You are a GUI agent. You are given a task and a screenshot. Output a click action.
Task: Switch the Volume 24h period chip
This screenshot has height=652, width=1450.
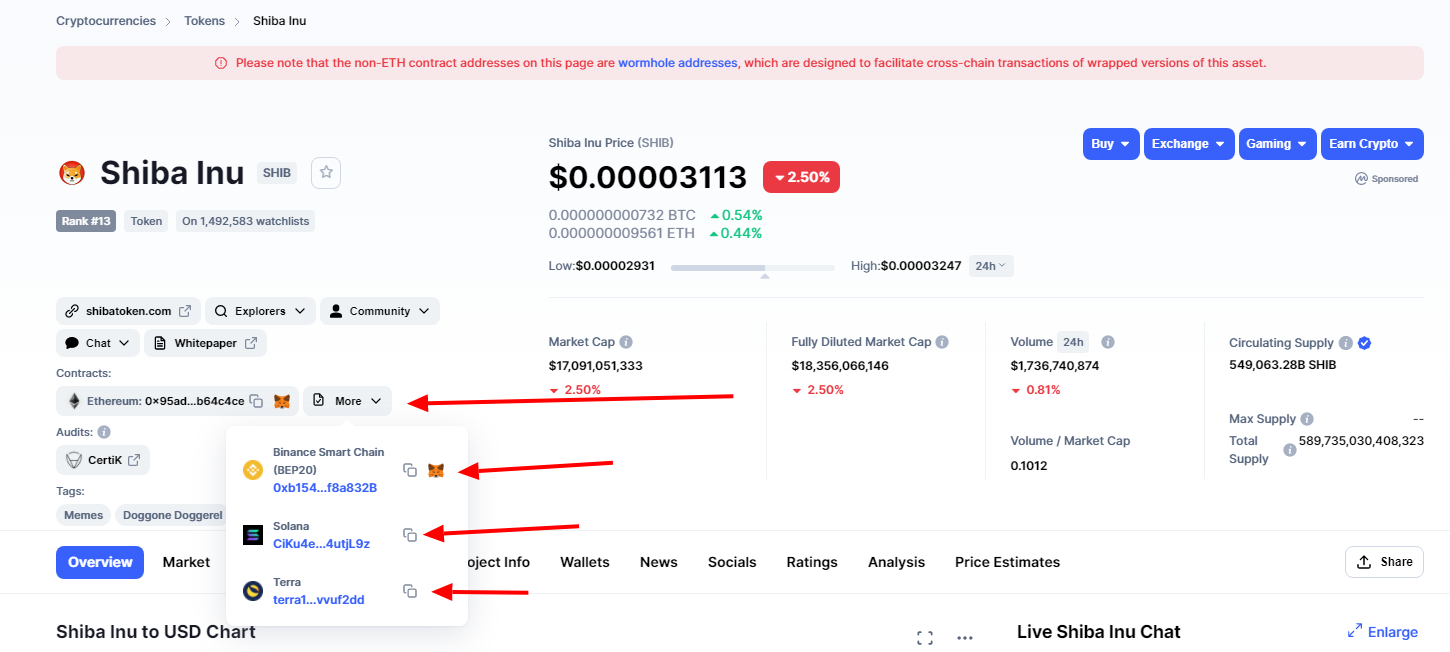(x=1074, y=342)
